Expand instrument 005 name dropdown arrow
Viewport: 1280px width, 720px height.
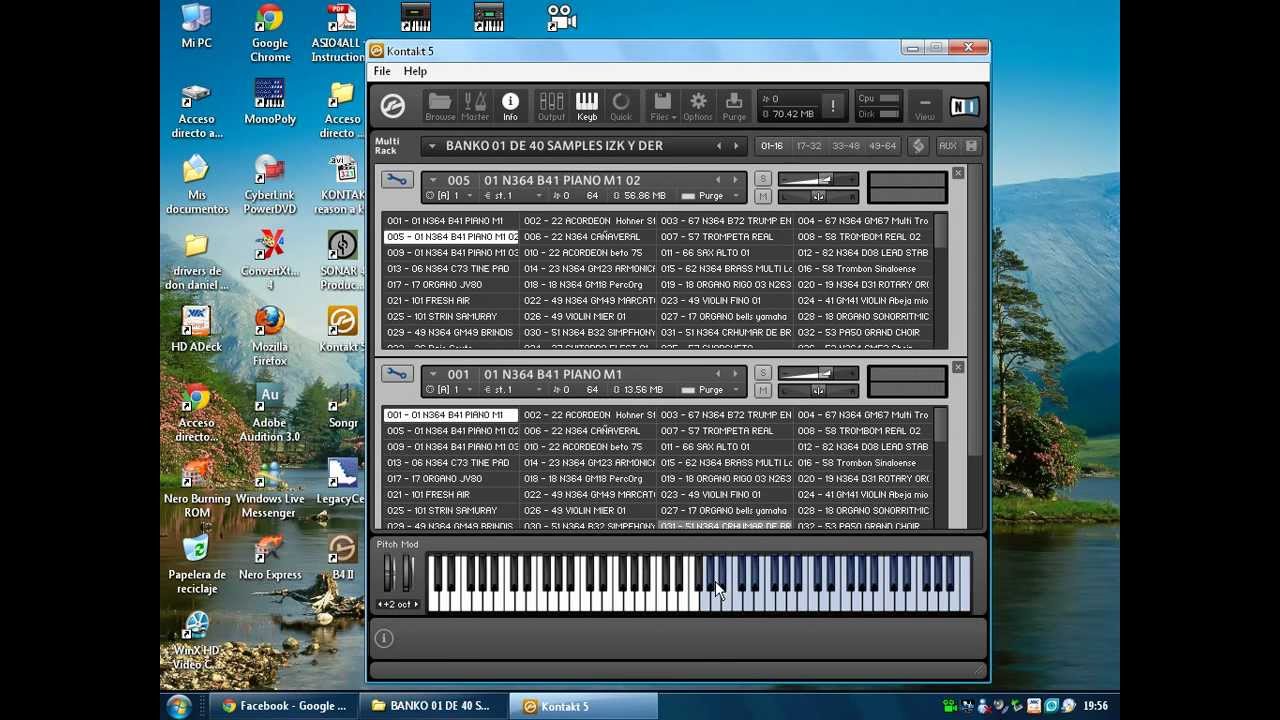tap(432, 180)
